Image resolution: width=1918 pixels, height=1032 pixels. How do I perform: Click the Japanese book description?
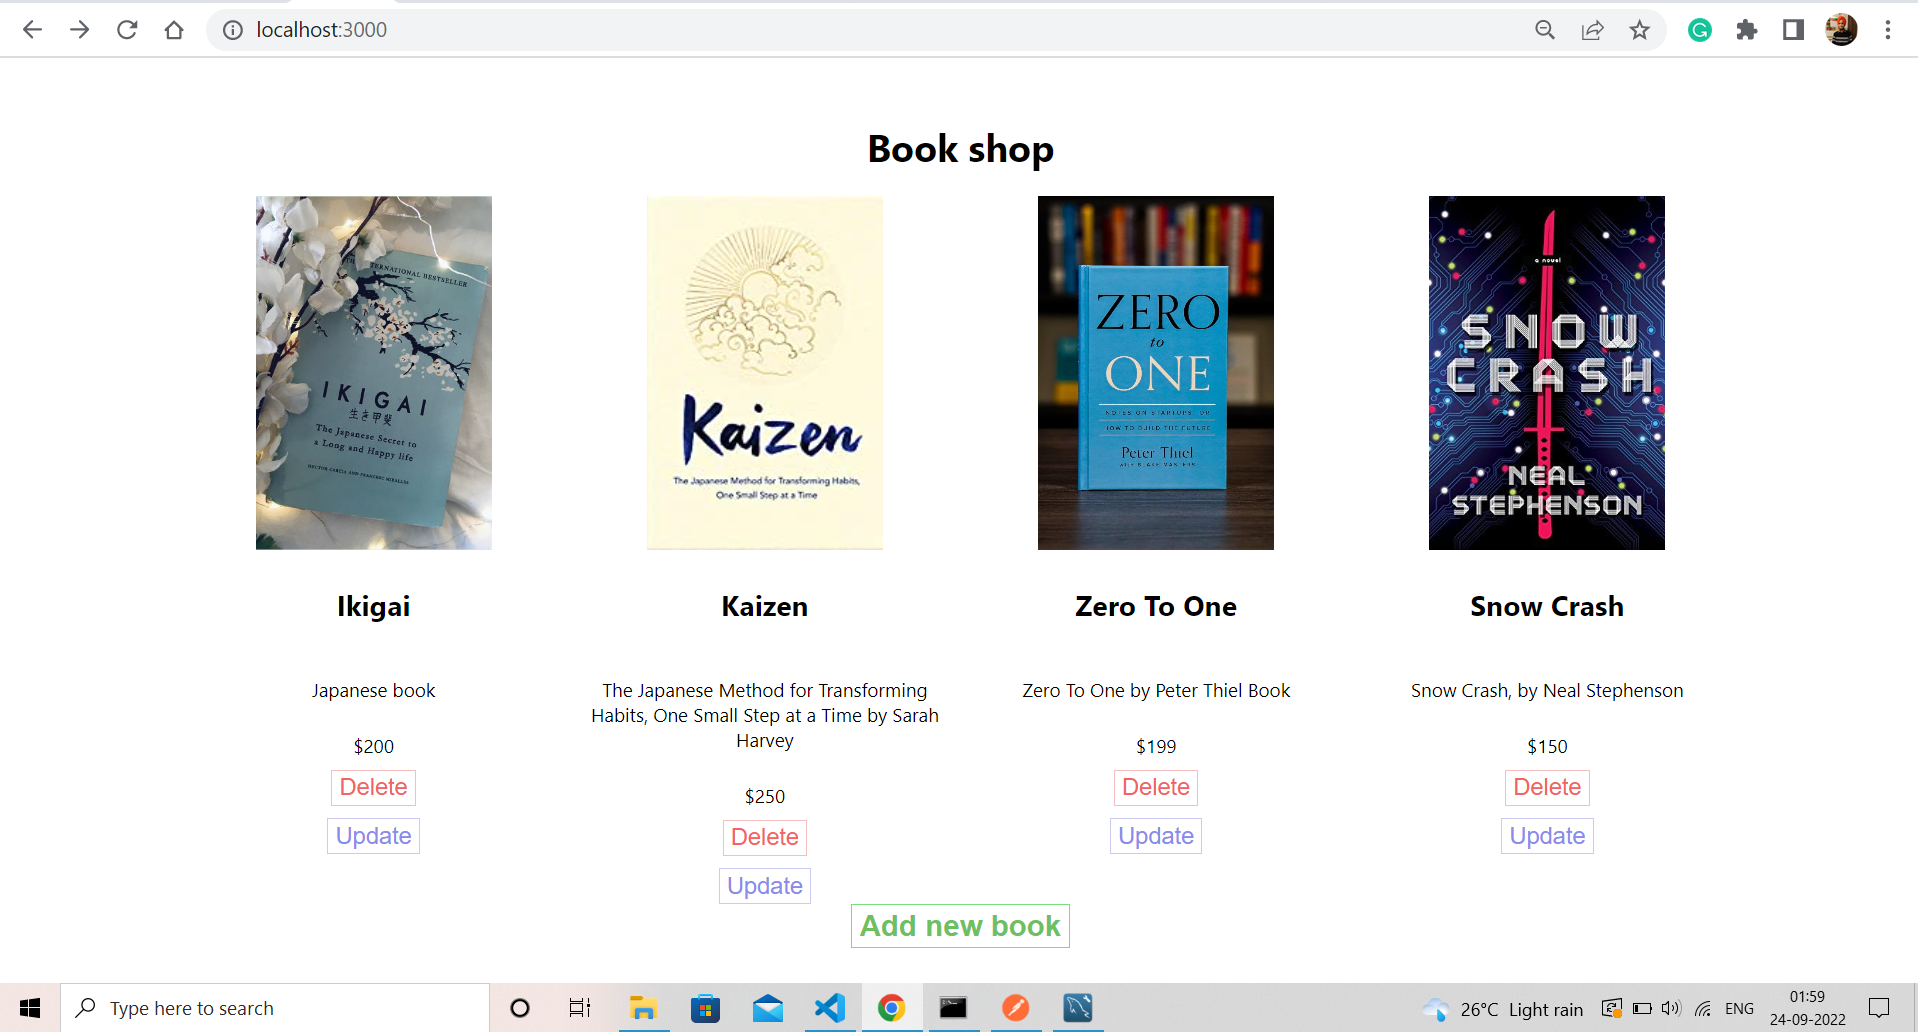(x=374, y=691)
